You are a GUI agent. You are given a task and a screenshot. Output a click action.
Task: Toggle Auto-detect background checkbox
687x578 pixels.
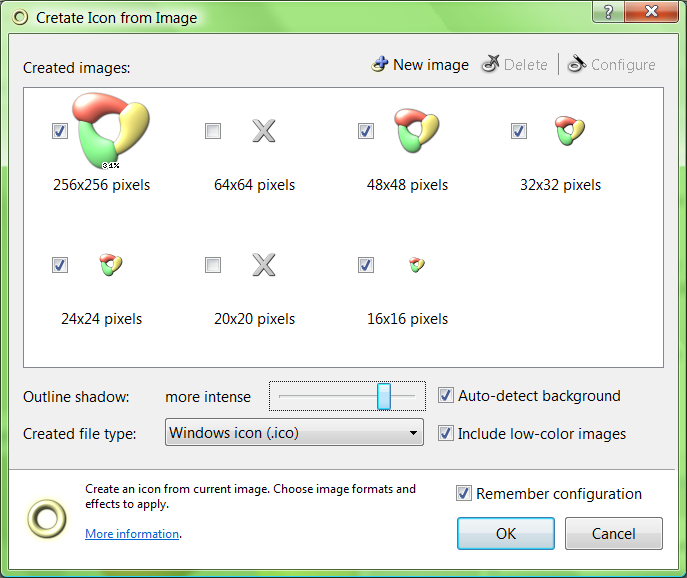(446, 395)
